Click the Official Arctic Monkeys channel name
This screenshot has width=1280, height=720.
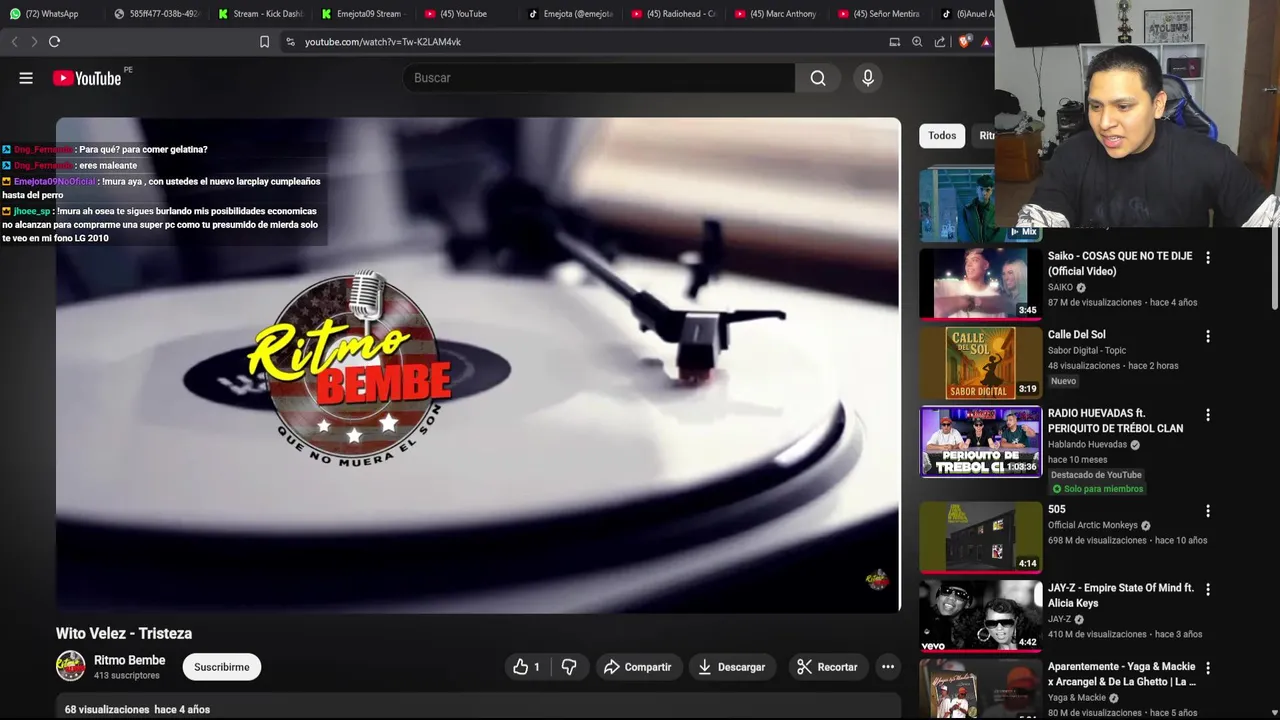pyautogui.click(x=1093, y=525)
